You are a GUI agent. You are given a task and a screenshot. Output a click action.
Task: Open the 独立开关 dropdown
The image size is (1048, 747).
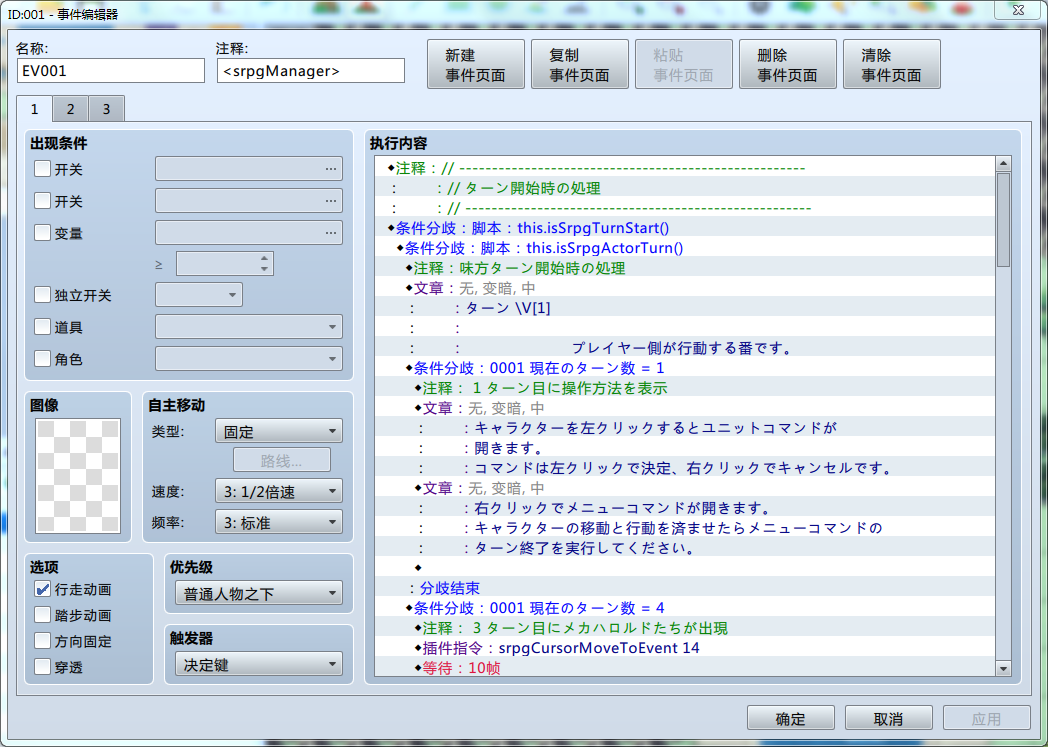[x=199, y=295]
